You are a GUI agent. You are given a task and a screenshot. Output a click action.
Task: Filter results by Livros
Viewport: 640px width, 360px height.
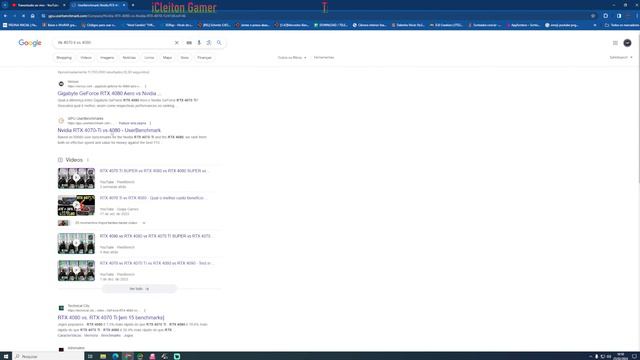[x=149, y=58]
